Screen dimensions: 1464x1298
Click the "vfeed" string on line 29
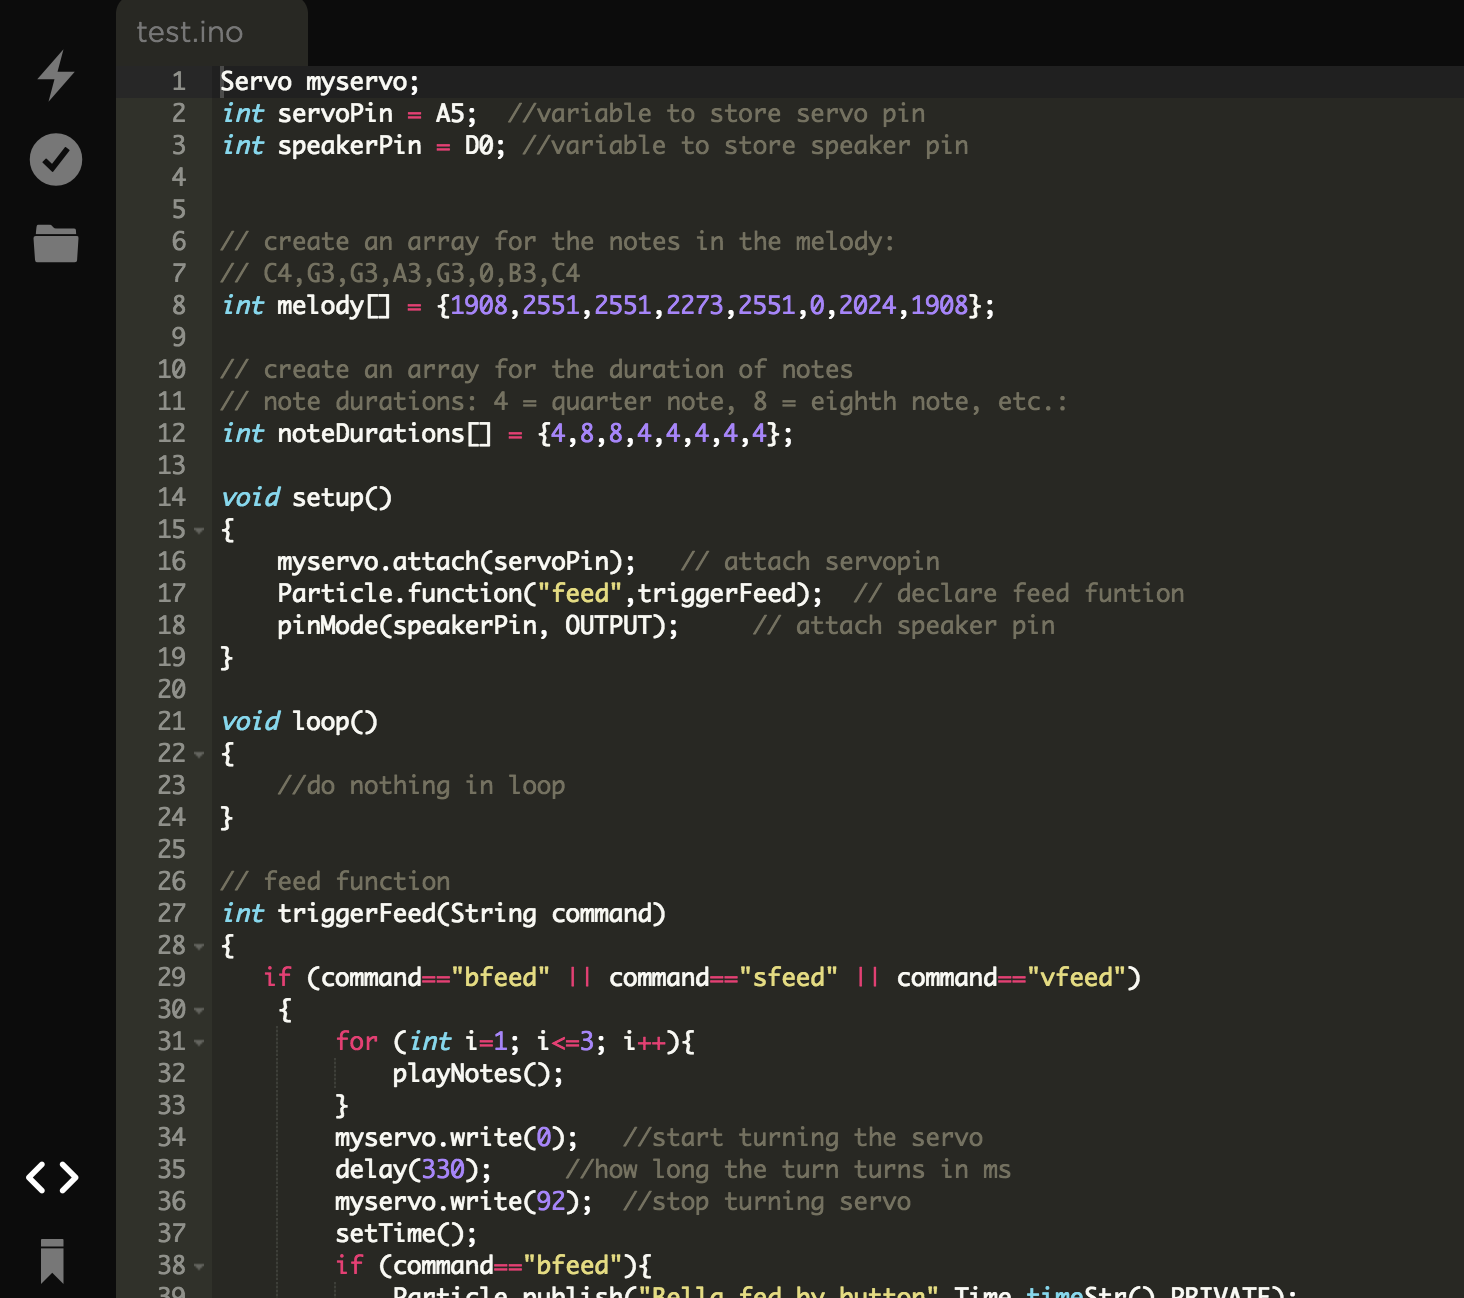point(1076,977)
